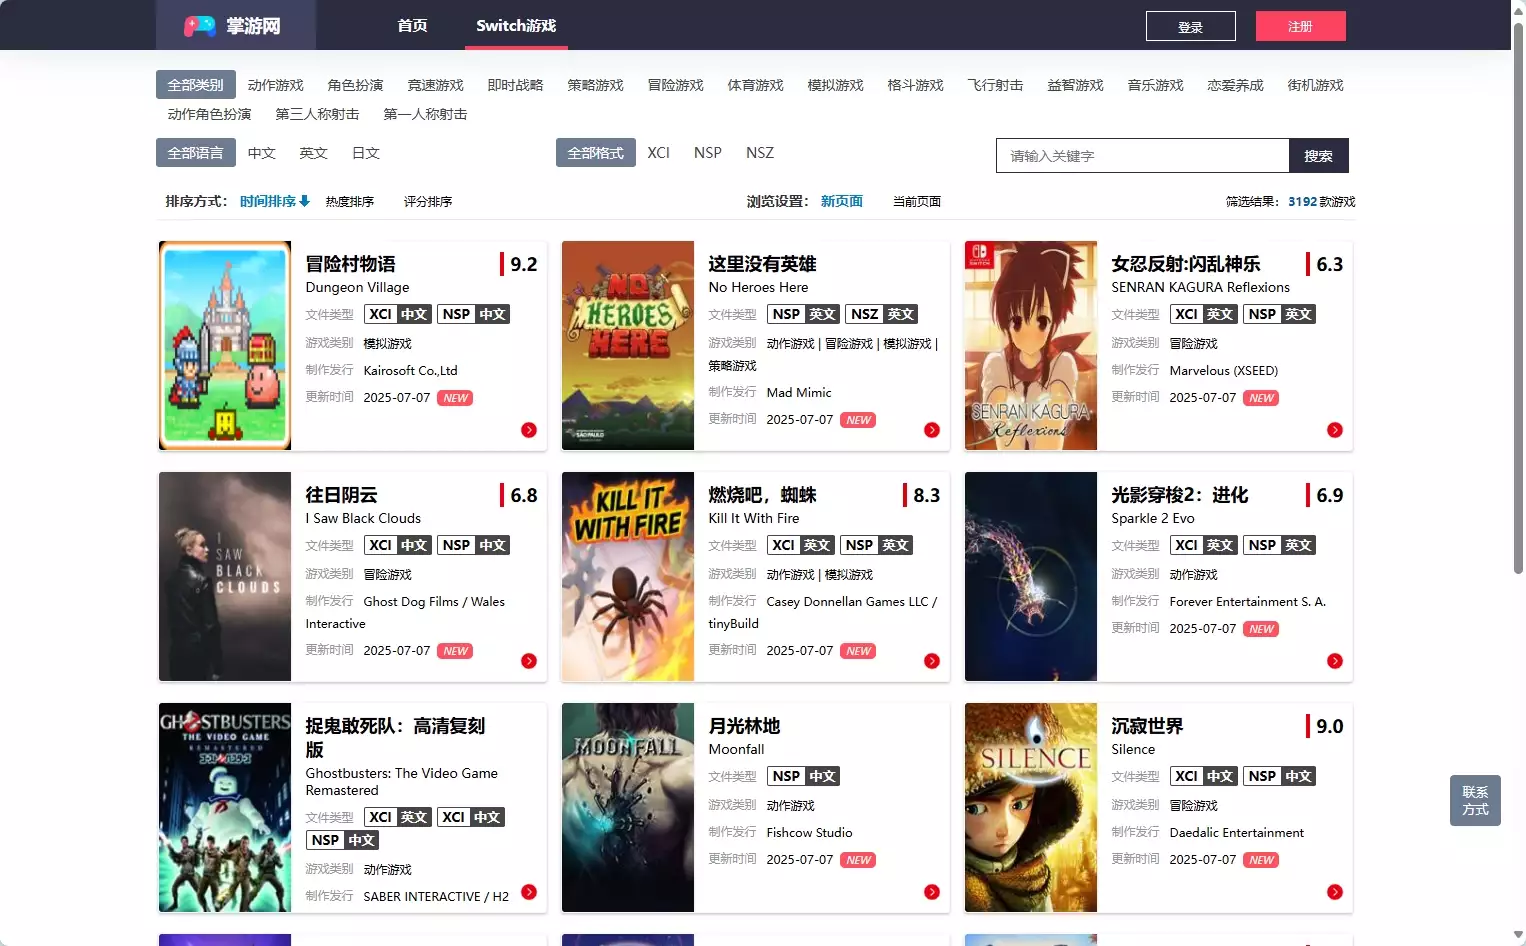Select the Switch游戏 navigation tab
Image resolution: width=1526 pixels, height=946 pixels.
coord(516,25)
